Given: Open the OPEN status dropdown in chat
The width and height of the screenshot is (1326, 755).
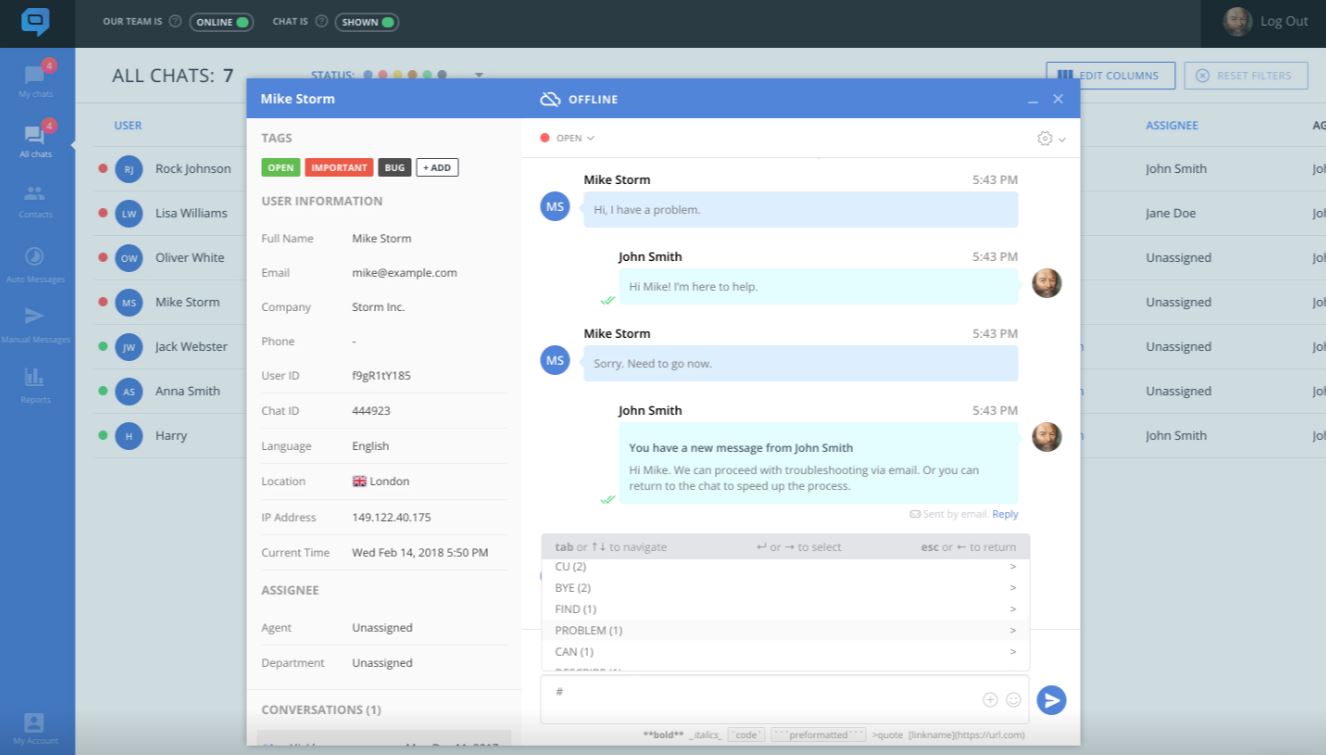Looking at the screenshot, I should coord(568,138).
